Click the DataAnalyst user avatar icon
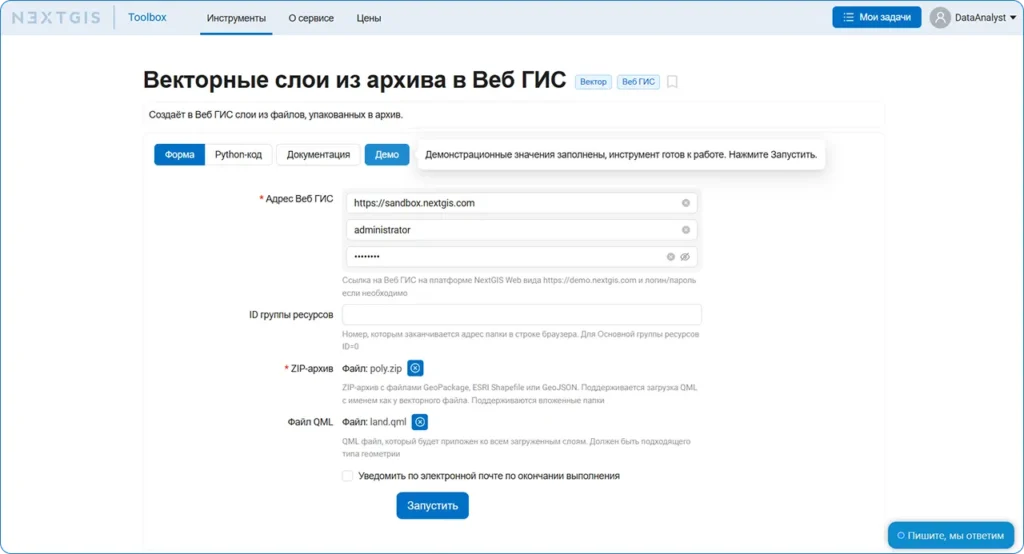Screen dimensions: 1024x554 (x=940, y=18)
